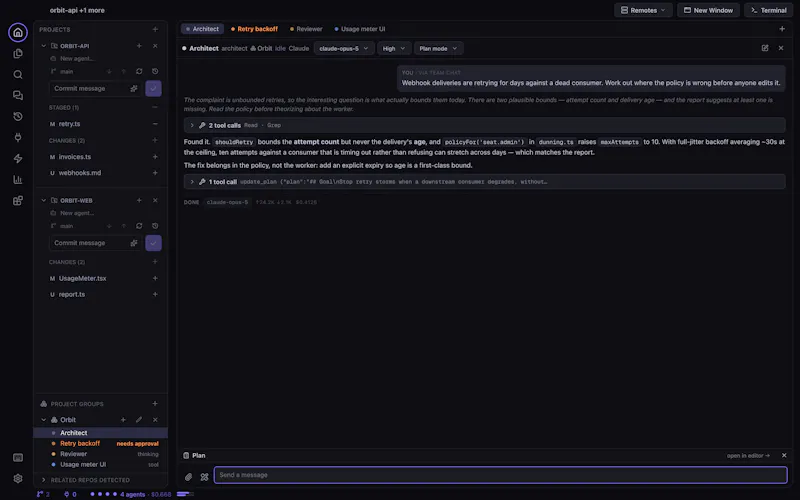Viewport: 800px width, 500px height.
Task: Open the chat conversations sidebar icon
Action: 18,95
